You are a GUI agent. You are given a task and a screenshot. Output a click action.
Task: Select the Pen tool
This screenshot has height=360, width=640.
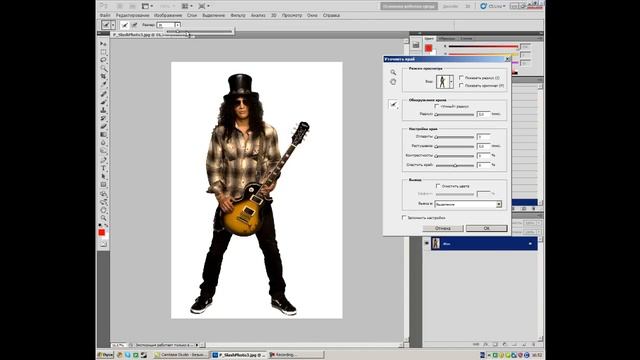103,160
